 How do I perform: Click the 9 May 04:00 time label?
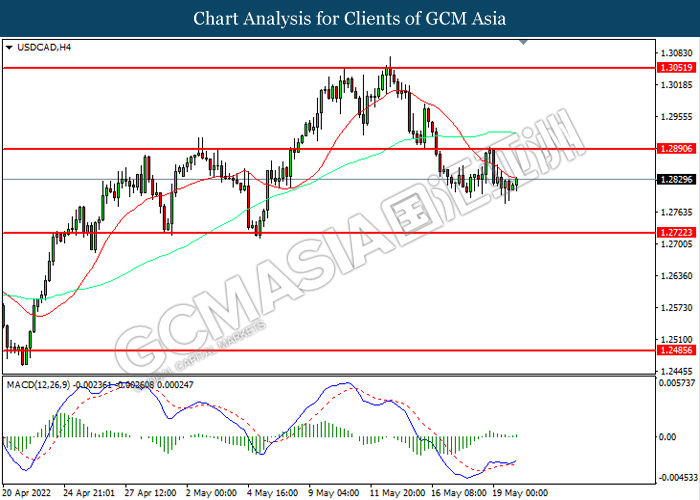[334, 493]
